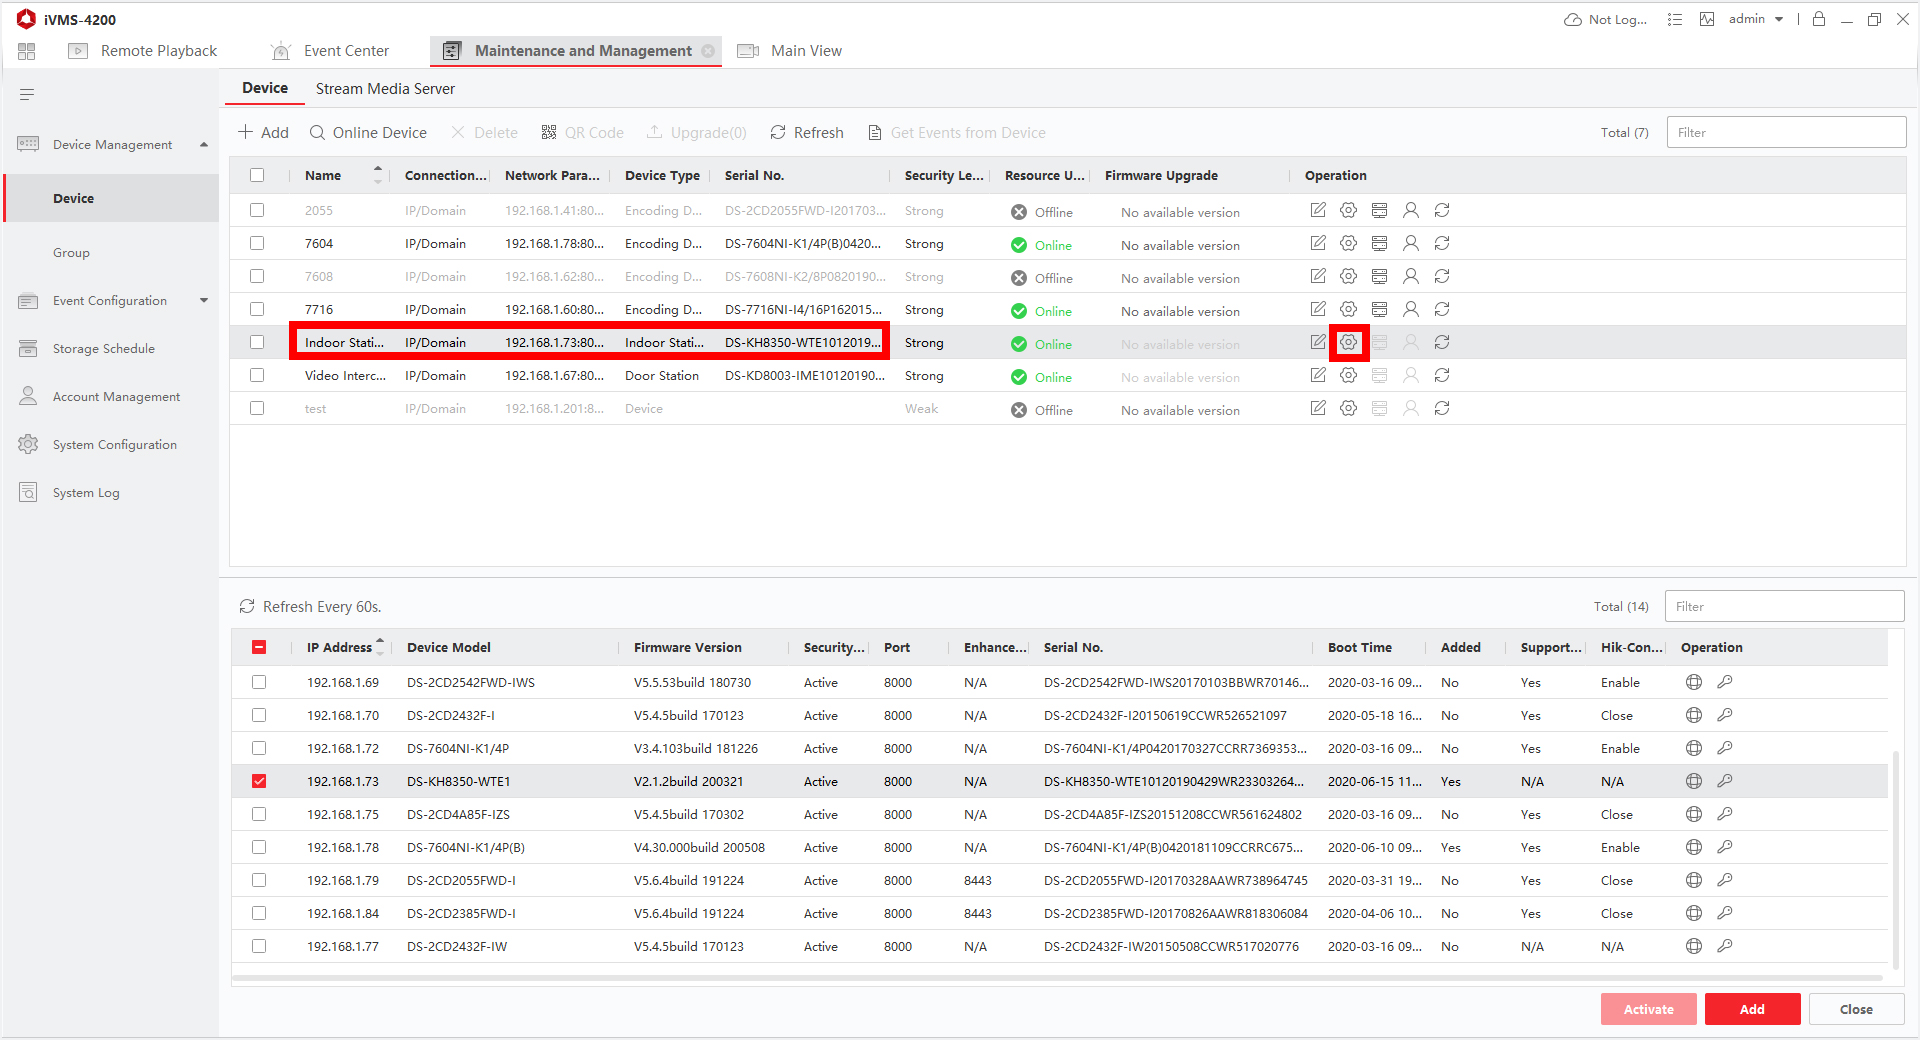Toggle the select-all checkbox in device table header

[257, 176]
